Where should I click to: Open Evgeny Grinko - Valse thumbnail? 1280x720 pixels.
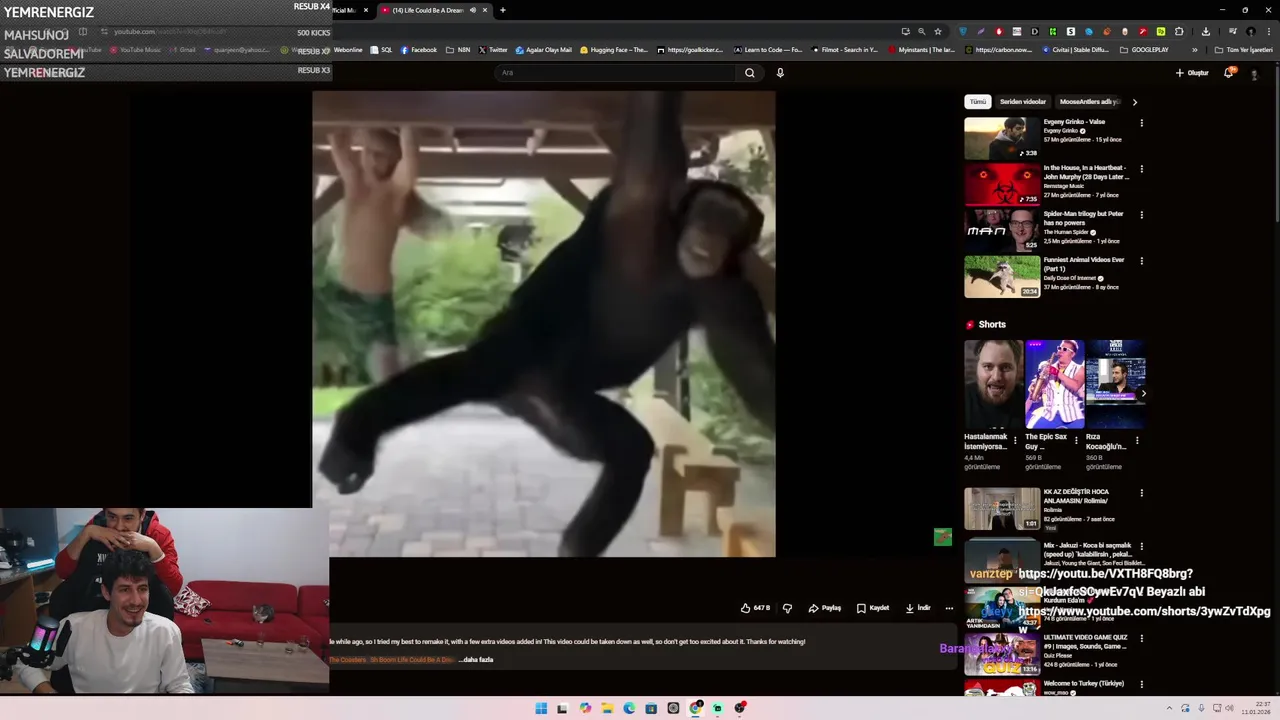click(1002, 139)
